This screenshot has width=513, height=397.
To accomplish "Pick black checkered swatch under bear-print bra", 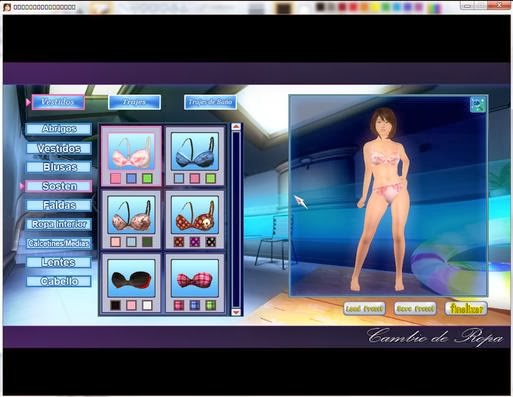I will [x=210, y=242].
